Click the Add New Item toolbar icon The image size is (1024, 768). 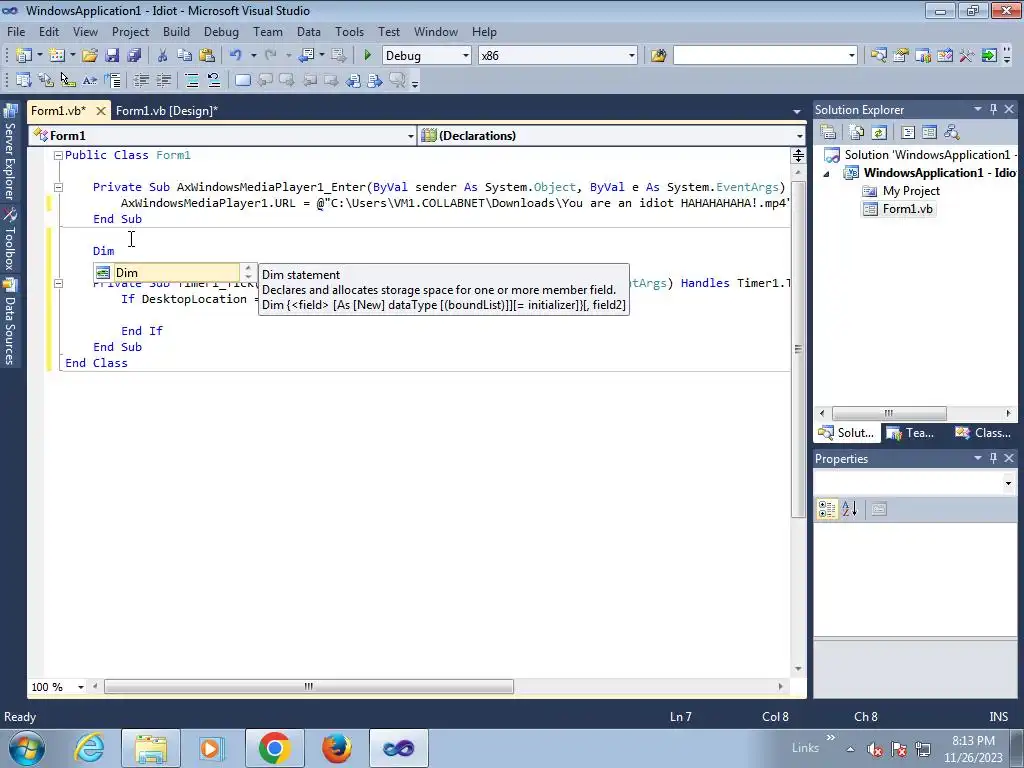tap(57, 56)
